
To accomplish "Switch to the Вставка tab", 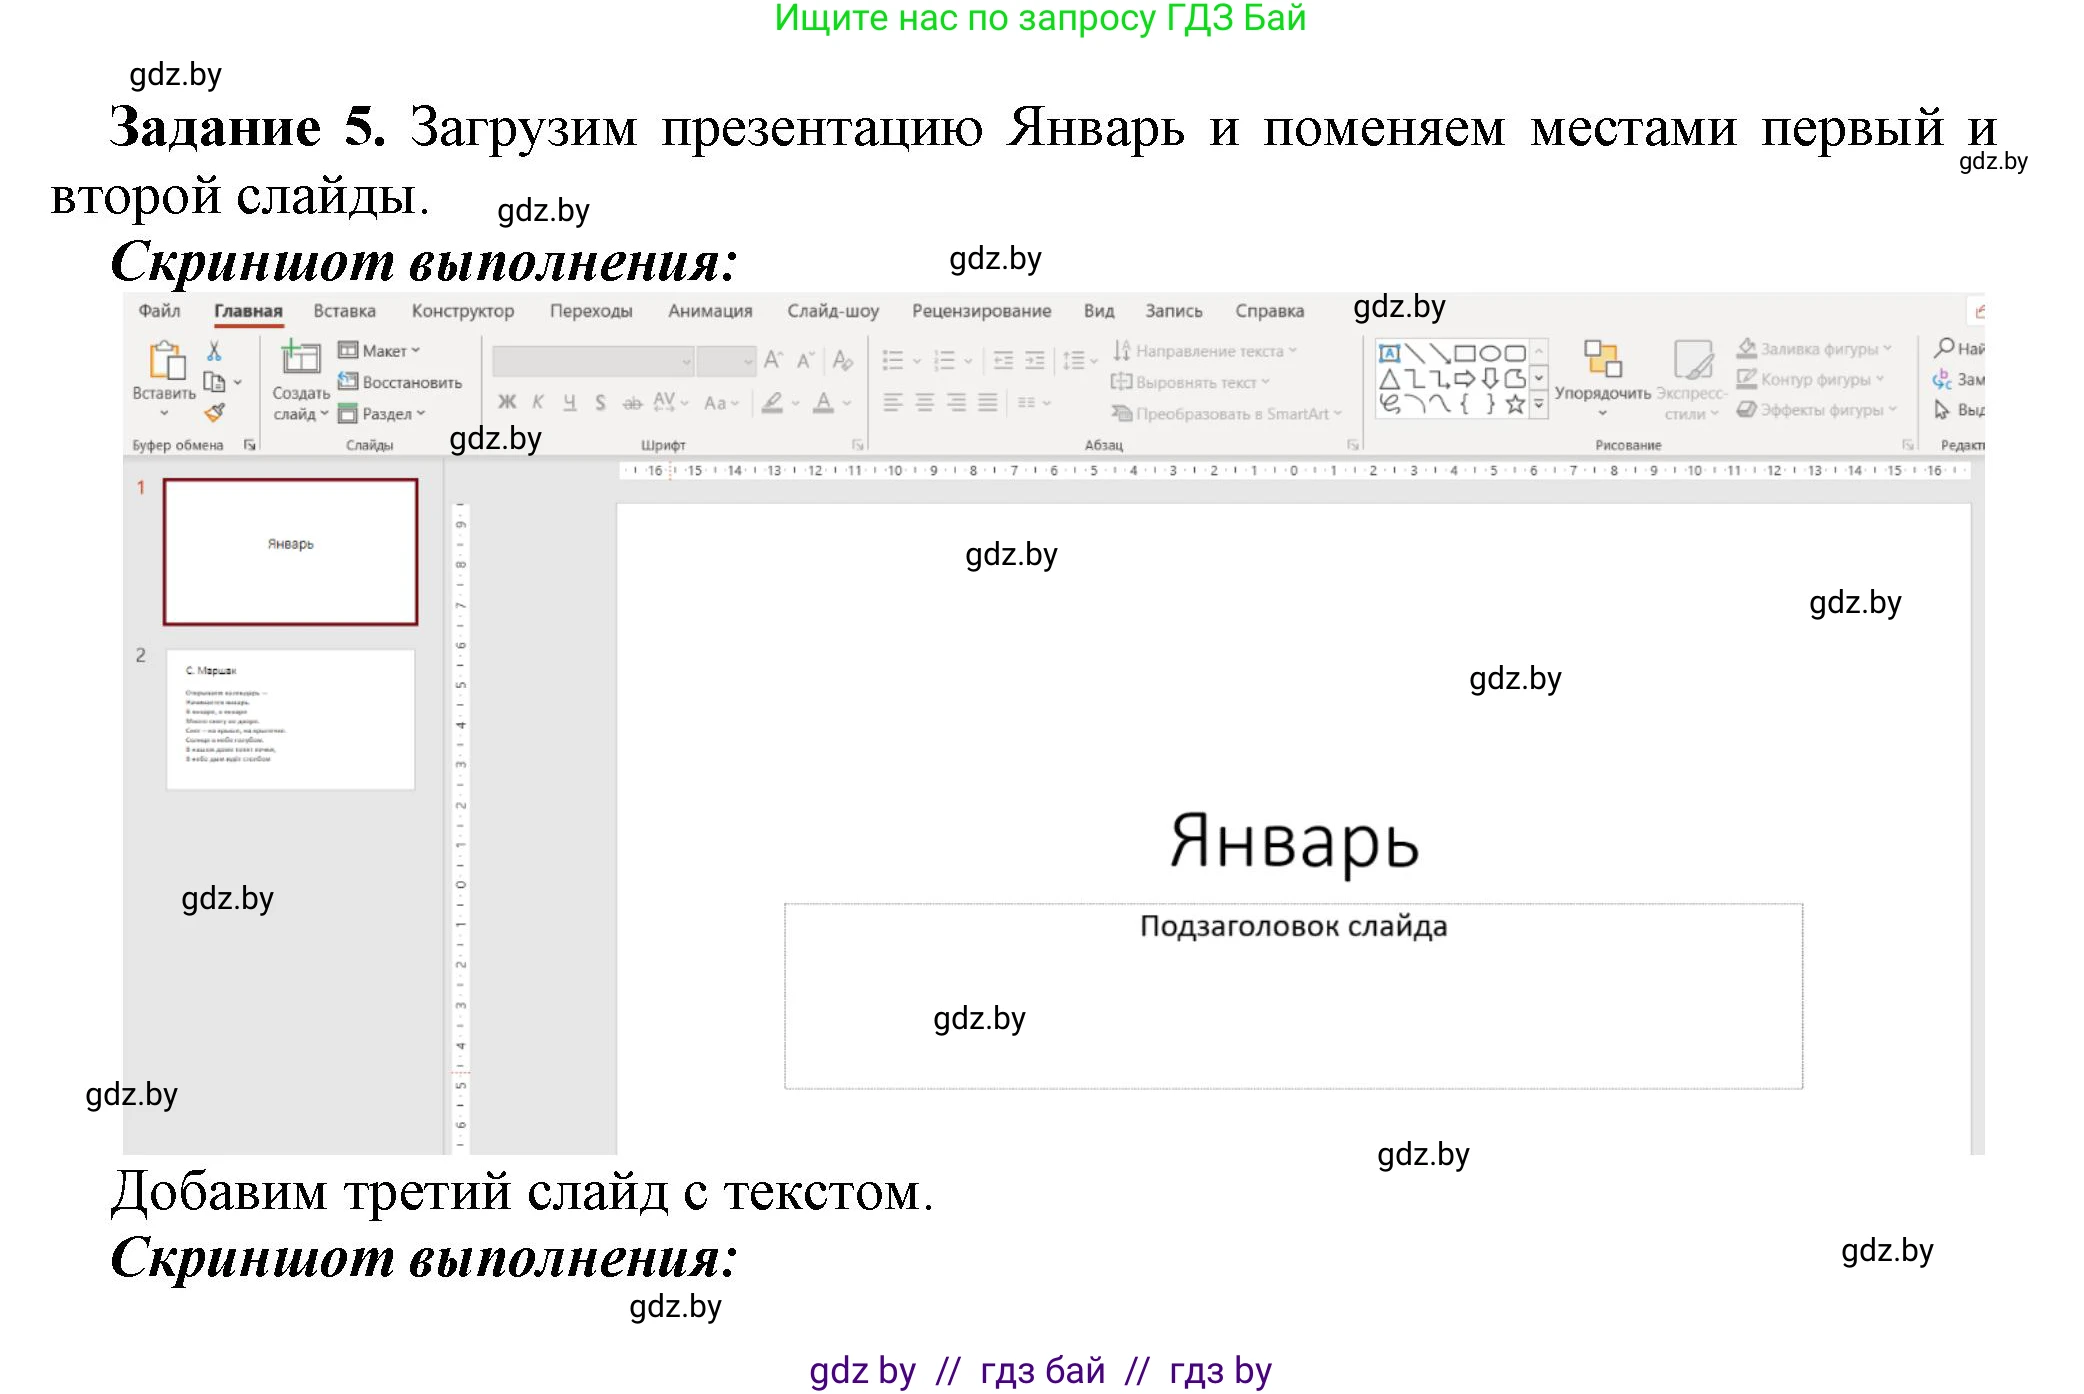I will 343,311.
